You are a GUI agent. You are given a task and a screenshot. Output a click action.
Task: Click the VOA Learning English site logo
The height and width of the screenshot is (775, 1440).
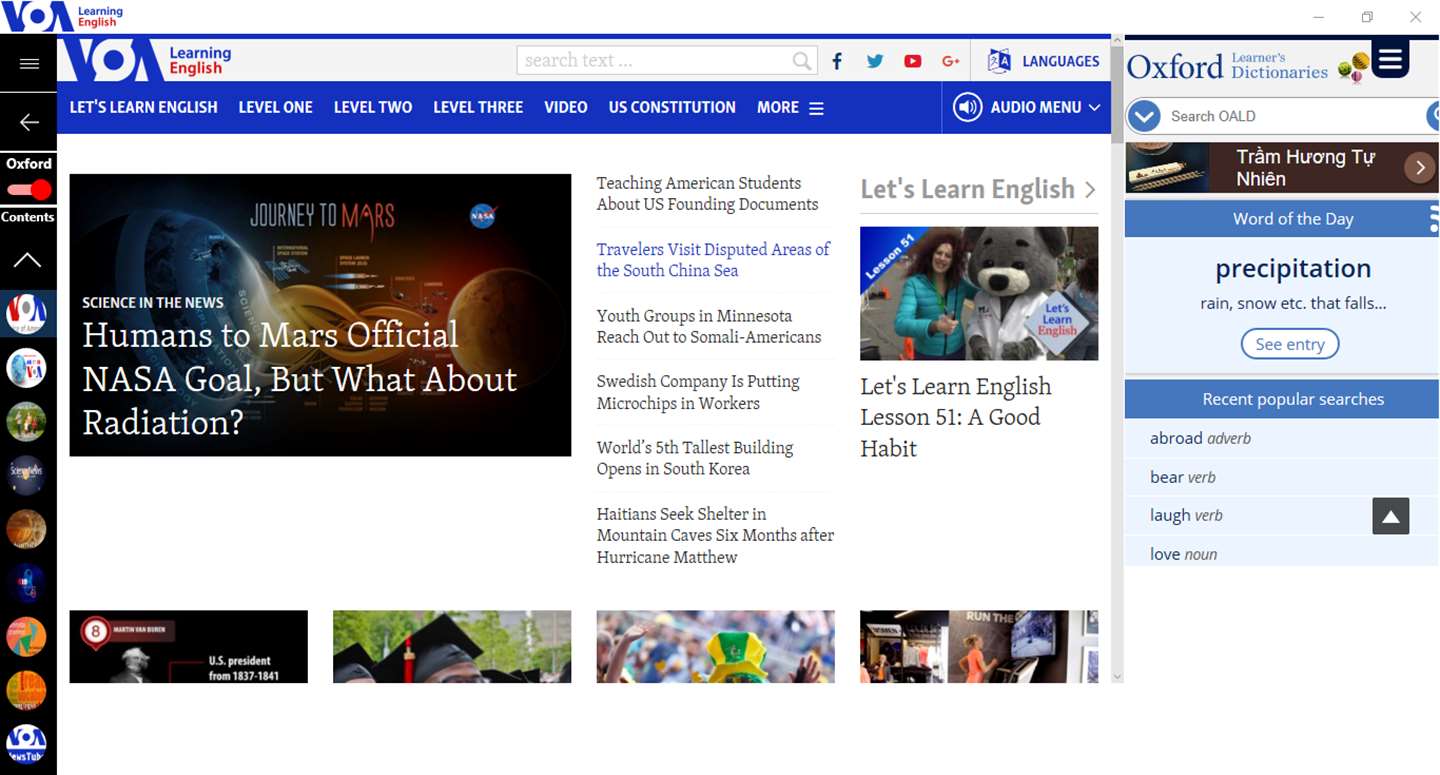click(x=147, y=60)
